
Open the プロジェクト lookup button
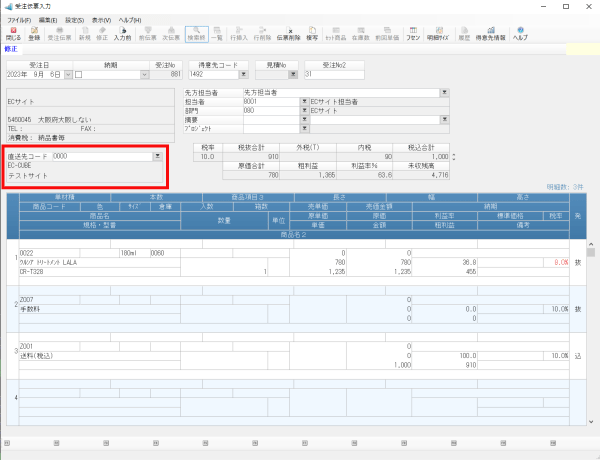pos(304,129)
